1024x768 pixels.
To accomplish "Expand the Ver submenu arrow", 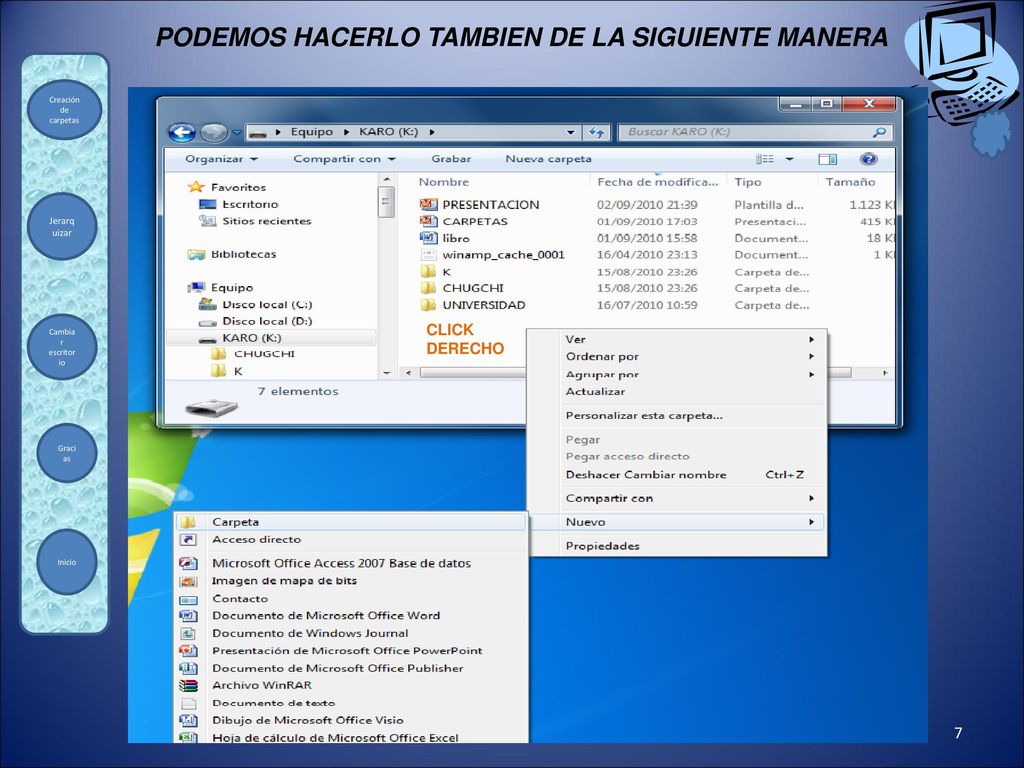I will pos(812,339).
